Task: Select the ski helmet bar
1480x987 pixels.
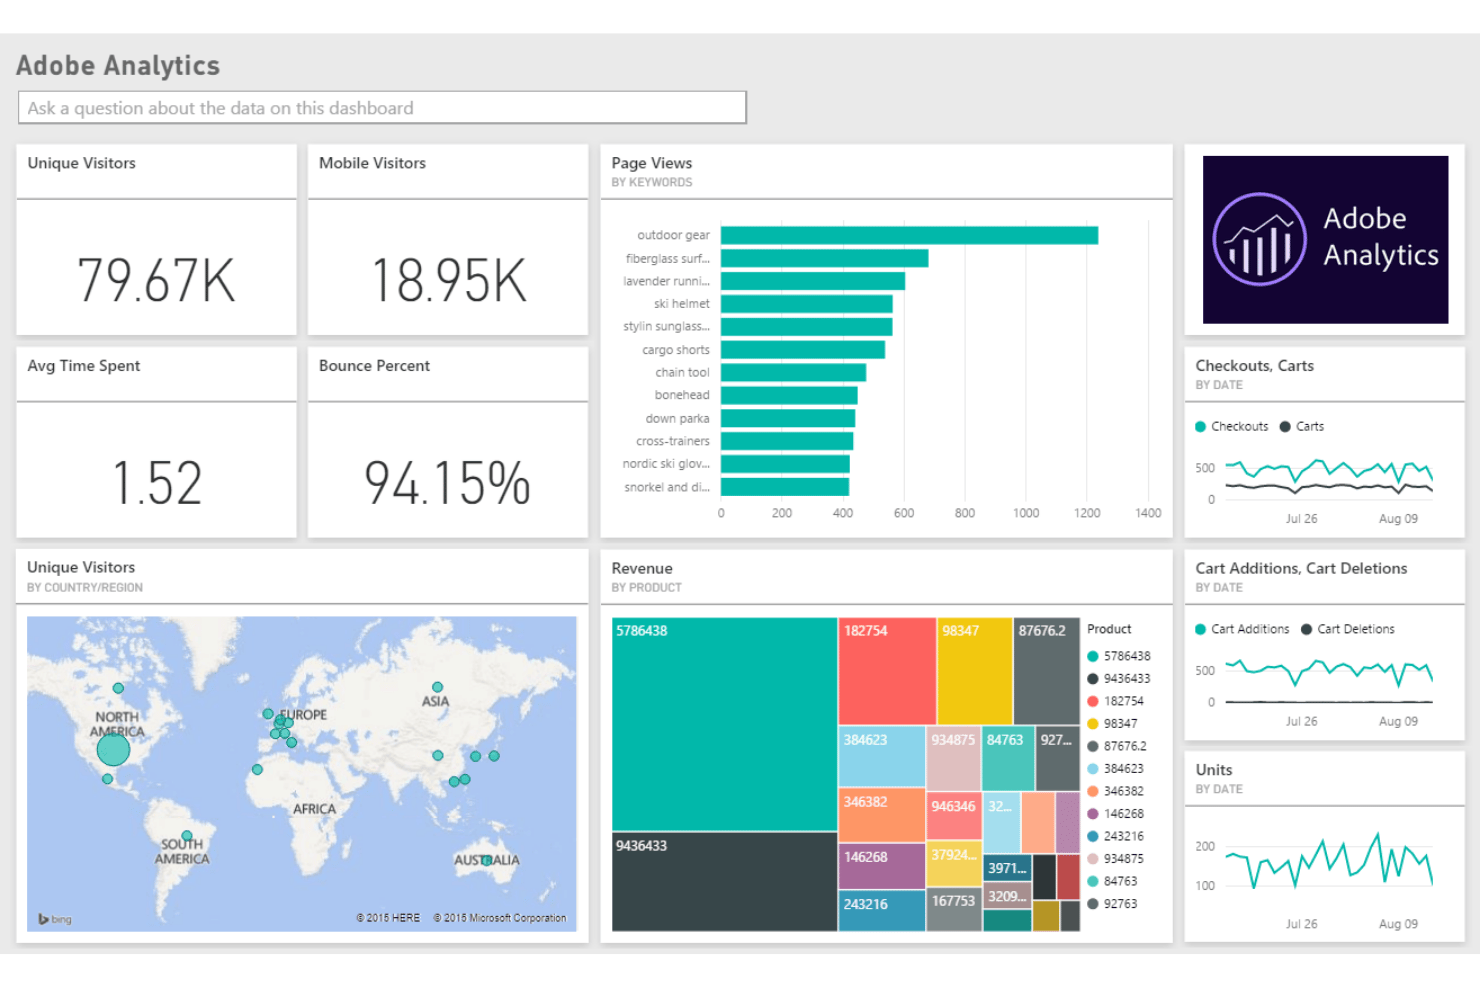Action: [x=806, y=304]
